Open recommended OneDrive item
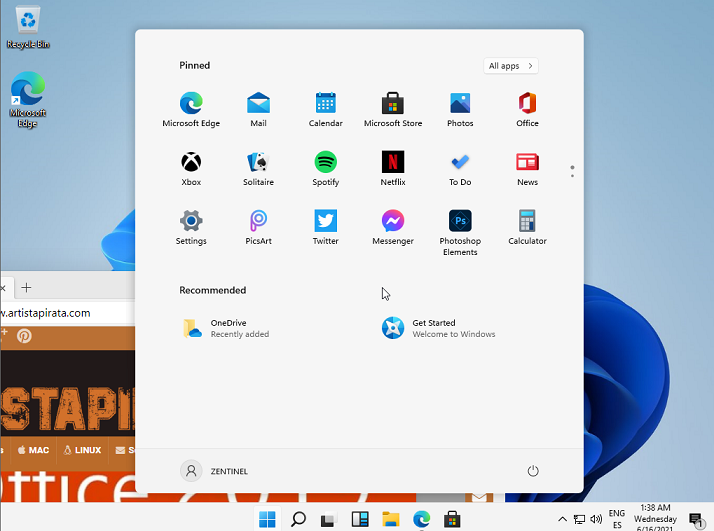 click(226, 328)
